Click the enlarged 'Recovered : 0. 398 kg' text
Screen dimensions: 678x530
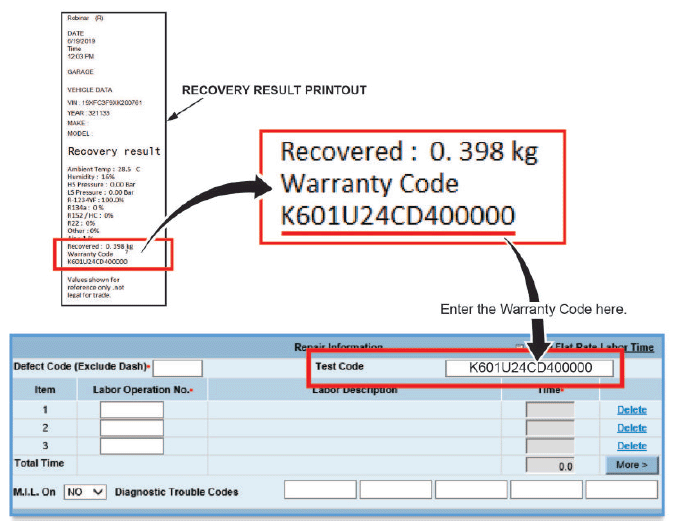[409, 152]
